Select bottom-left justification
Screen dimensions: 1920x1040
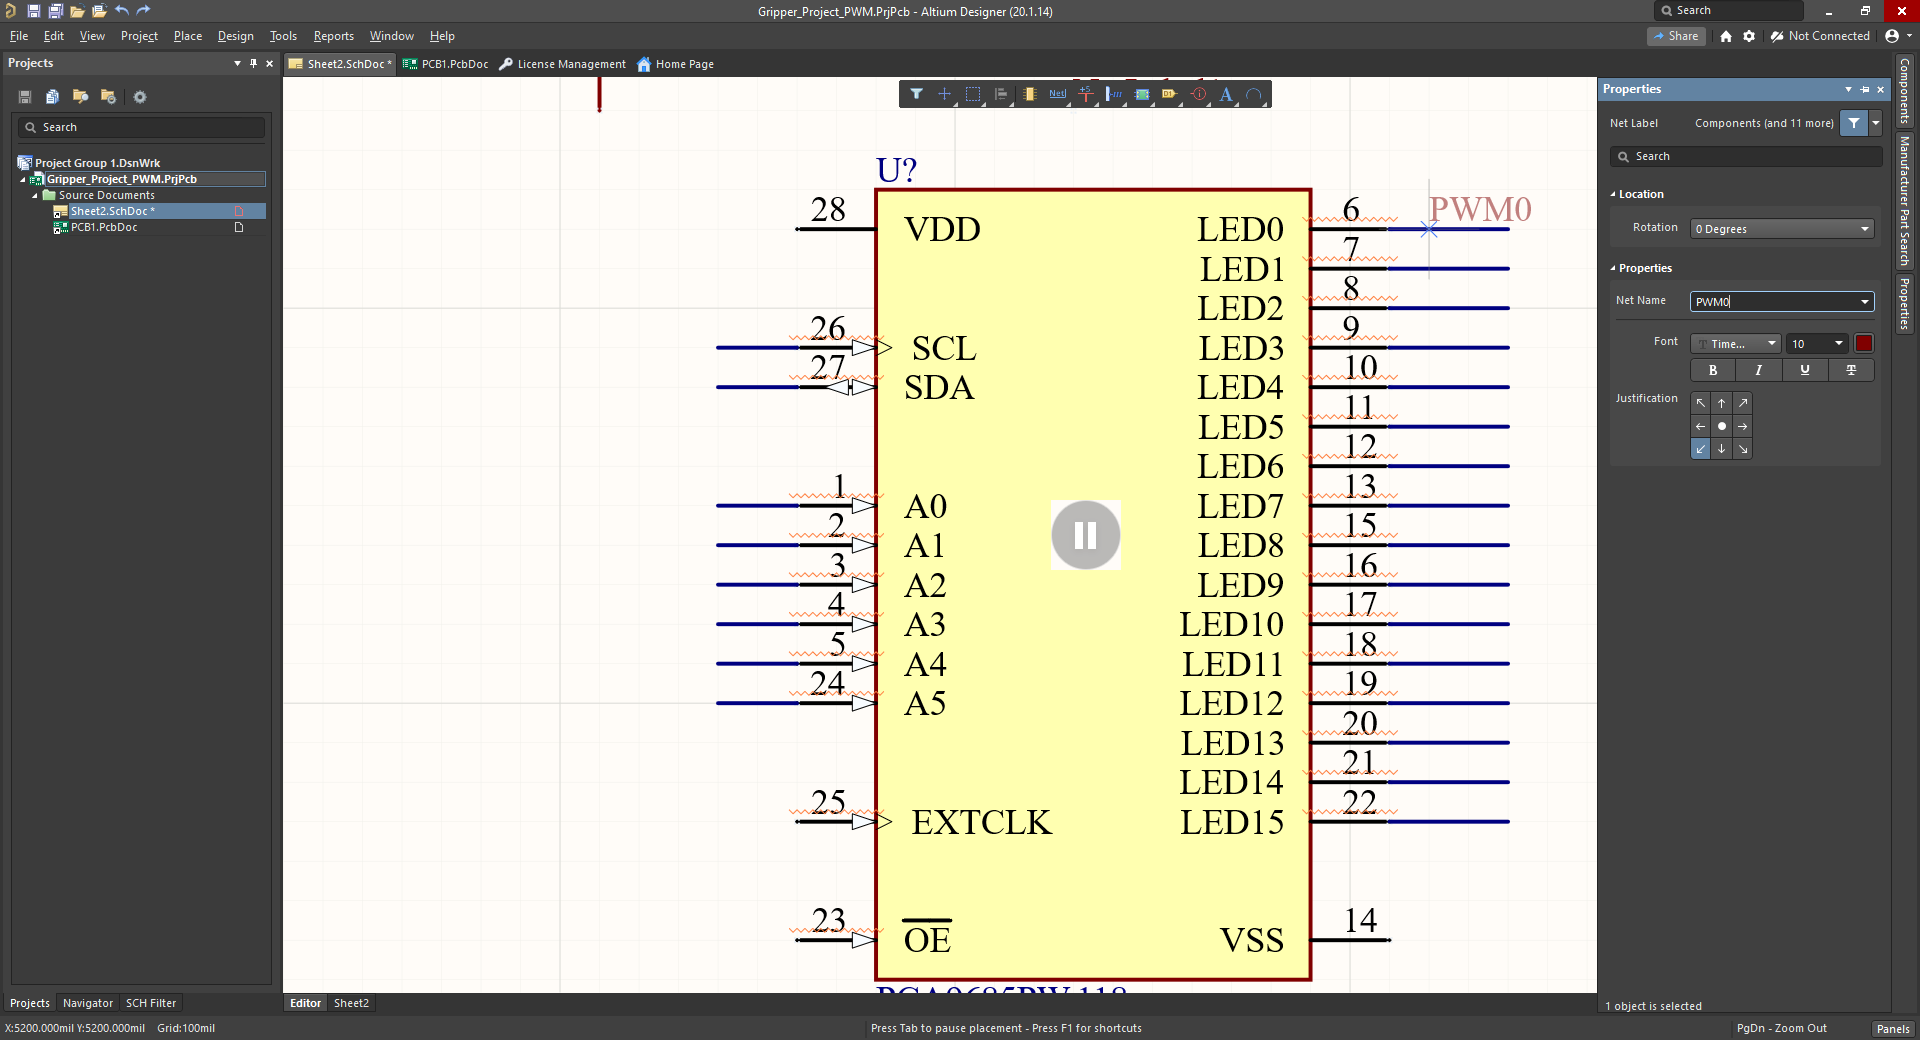[1701, 449]
